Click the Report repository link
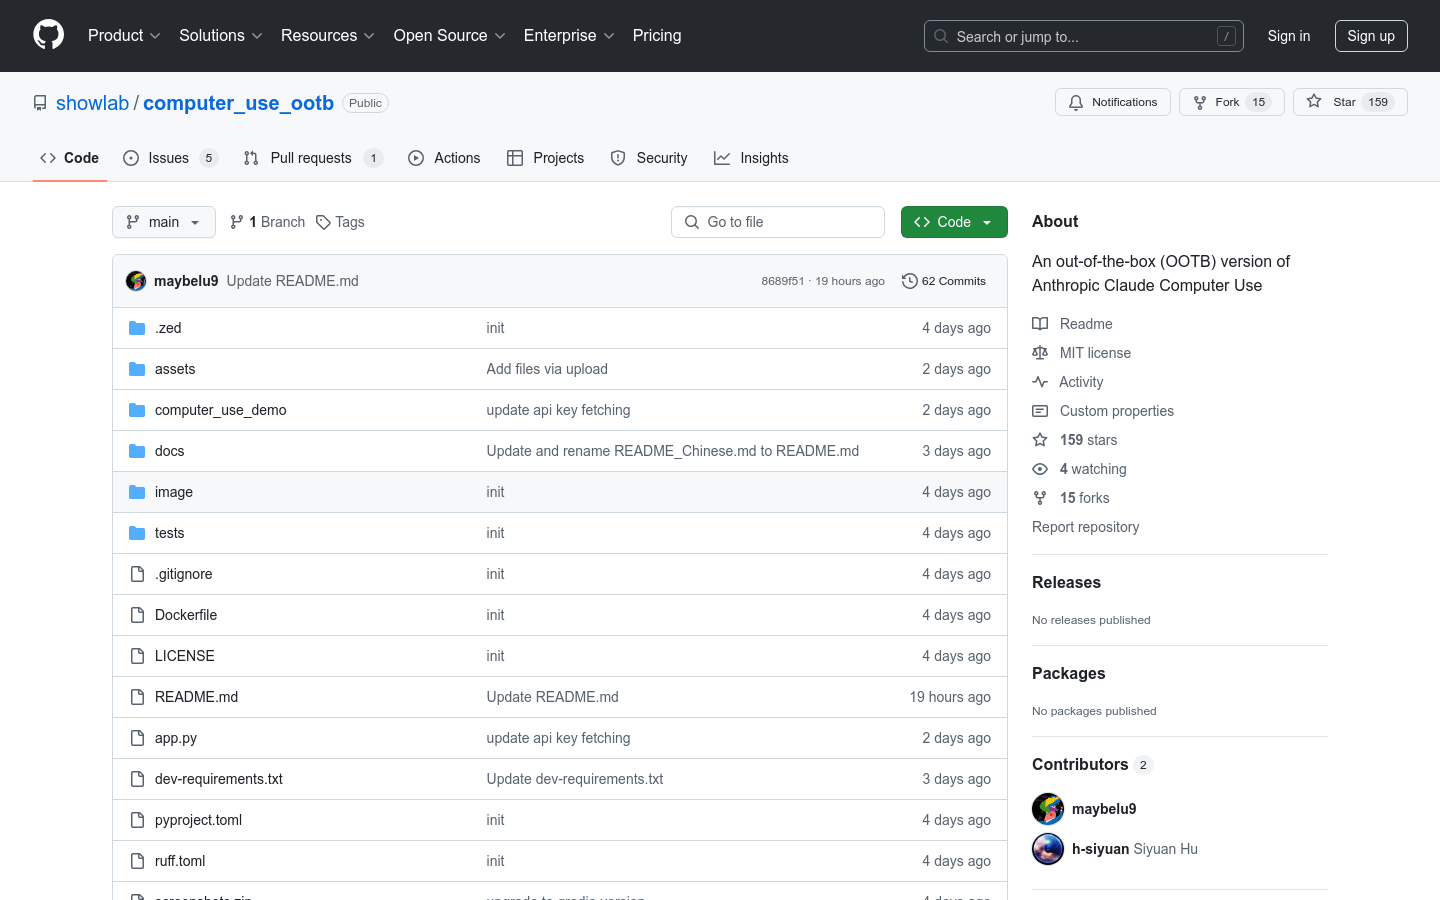Image resolution: width=1440 pixels, height=900 pixels. [1085, 527]
